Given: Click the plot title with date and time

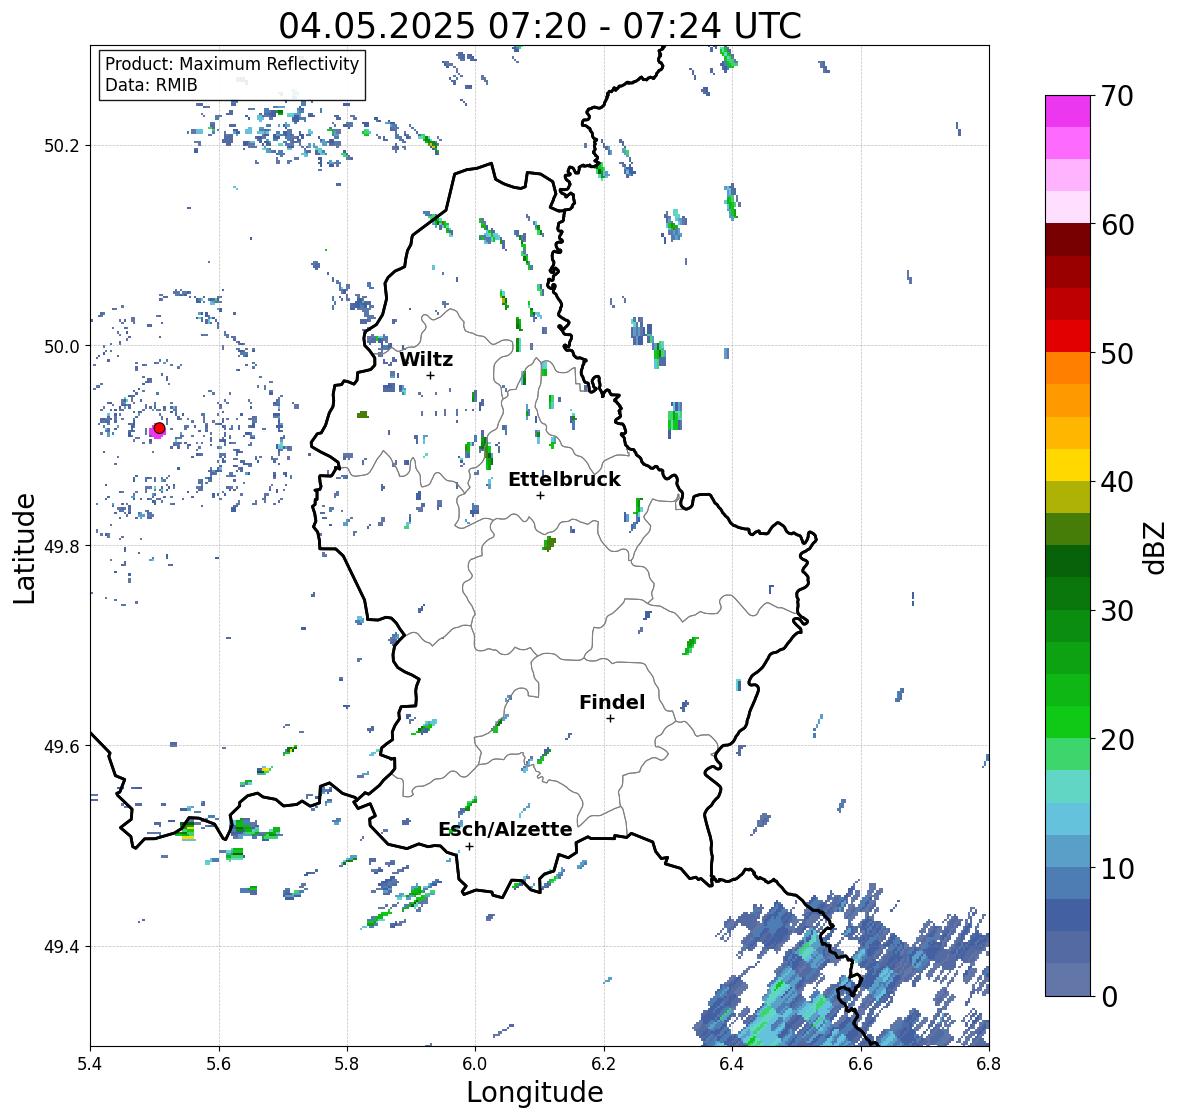Looking at the screenshot, I should [540, 26].
